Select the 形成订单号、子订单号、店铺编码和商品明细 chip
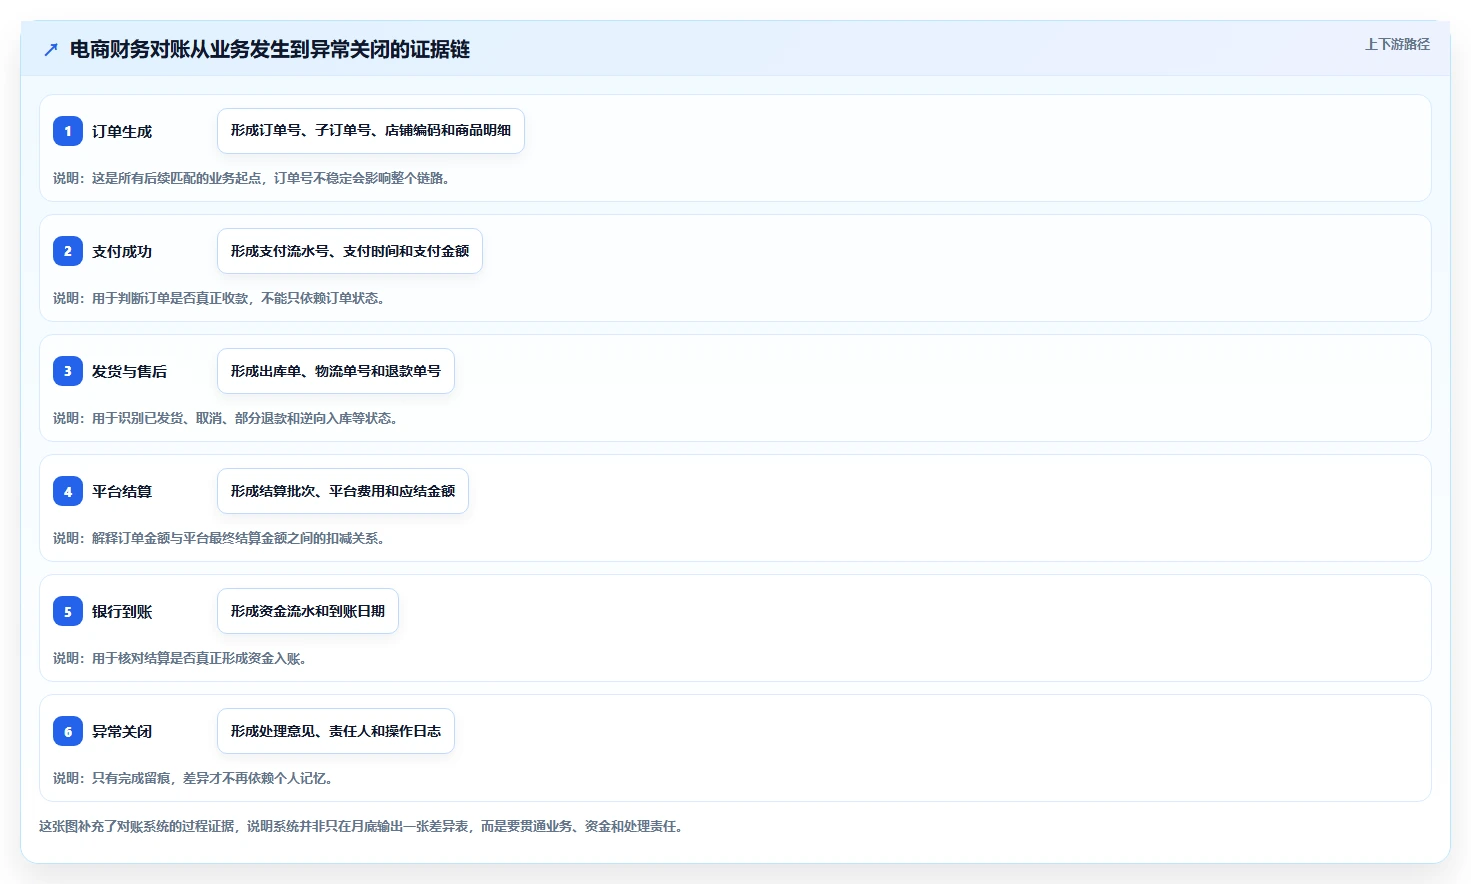The height and width of the screenshot is (884, 1471). pyautogui.click(x=371, y=131)
